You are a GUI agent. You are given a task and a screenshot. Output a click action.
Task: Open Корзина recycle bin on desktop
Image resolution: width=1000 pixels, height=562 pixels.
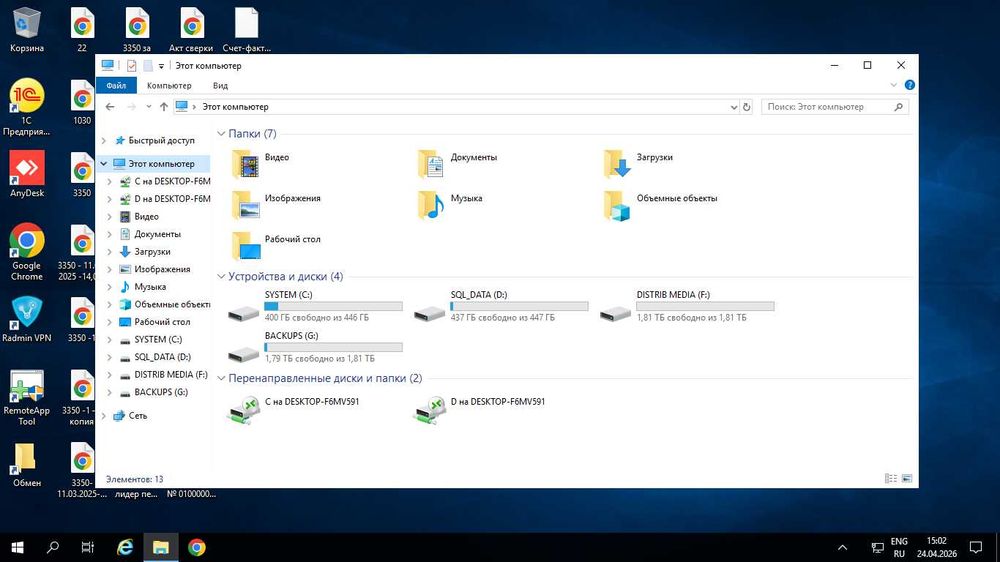coord(27,30)
